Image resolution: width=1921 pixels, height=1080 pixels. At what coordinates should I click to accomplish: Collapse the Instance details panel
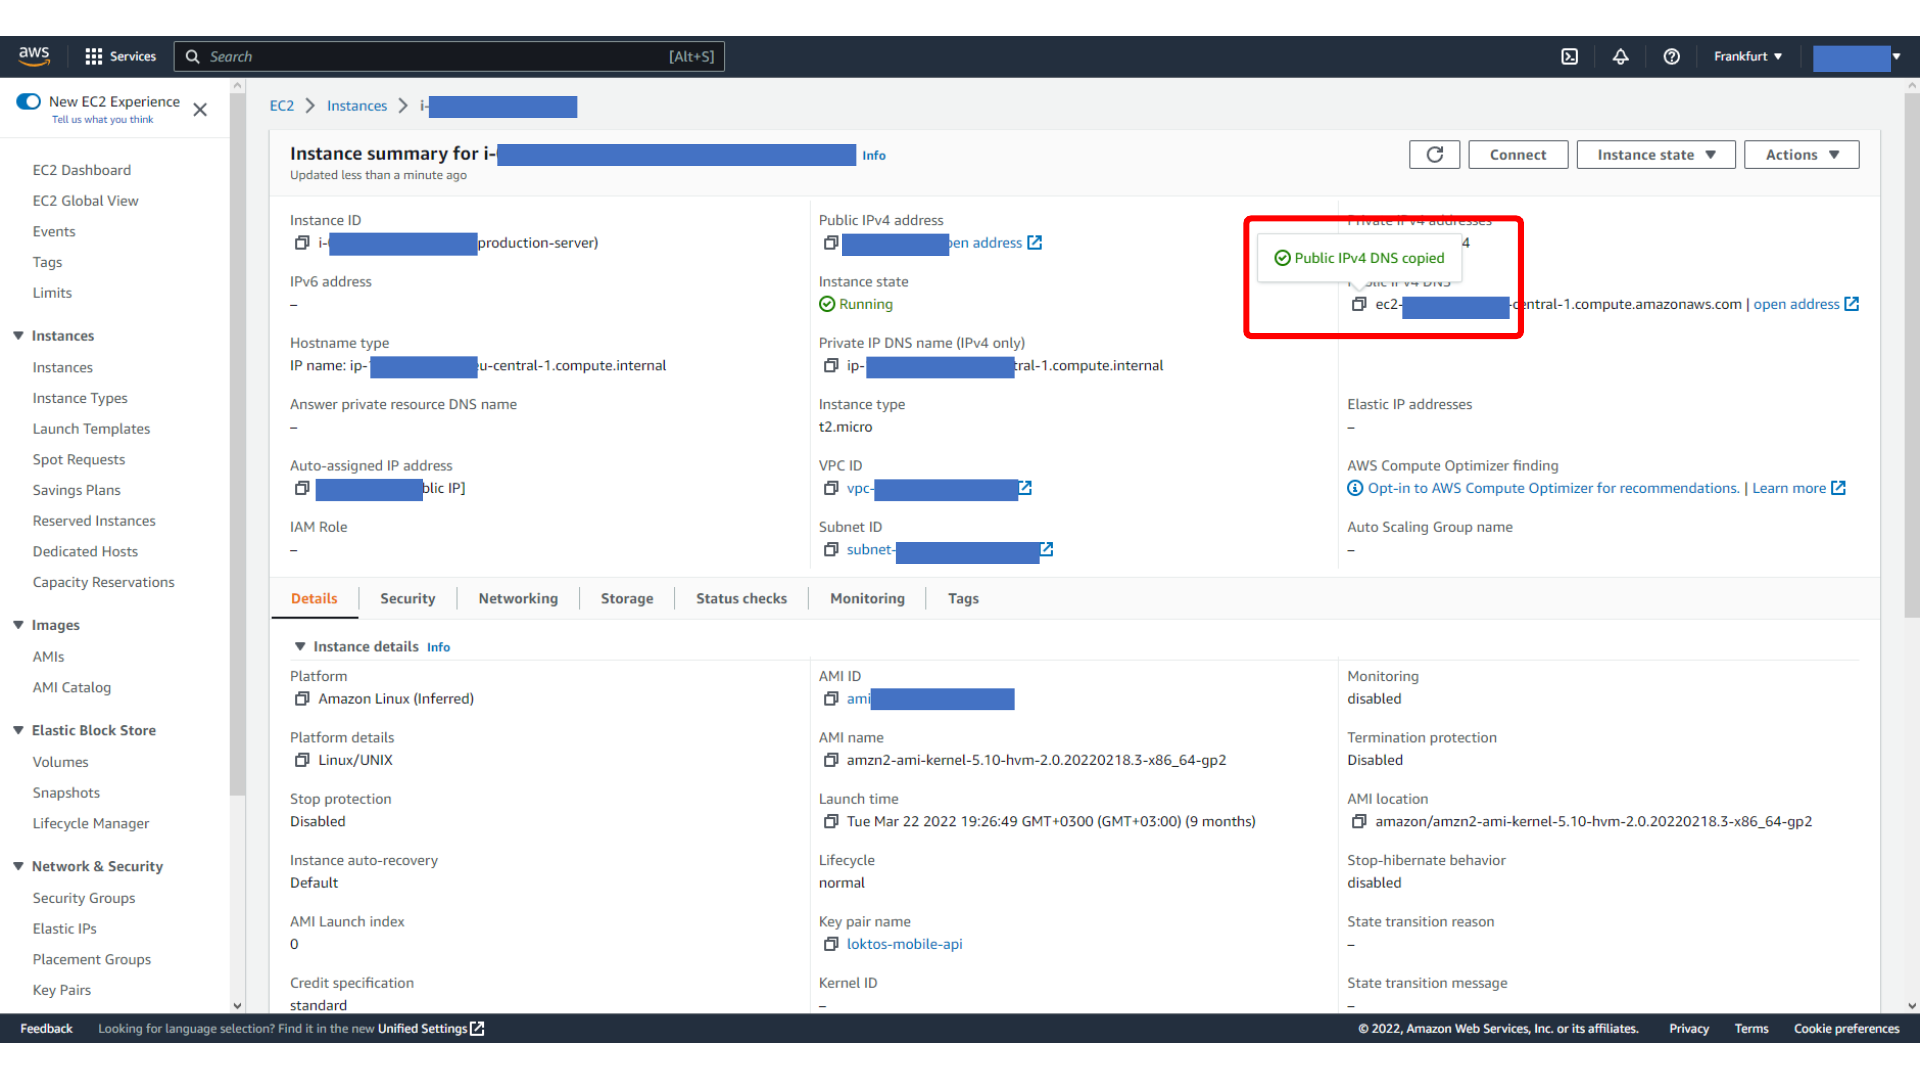pyautogui.click(x=300, y=646)
